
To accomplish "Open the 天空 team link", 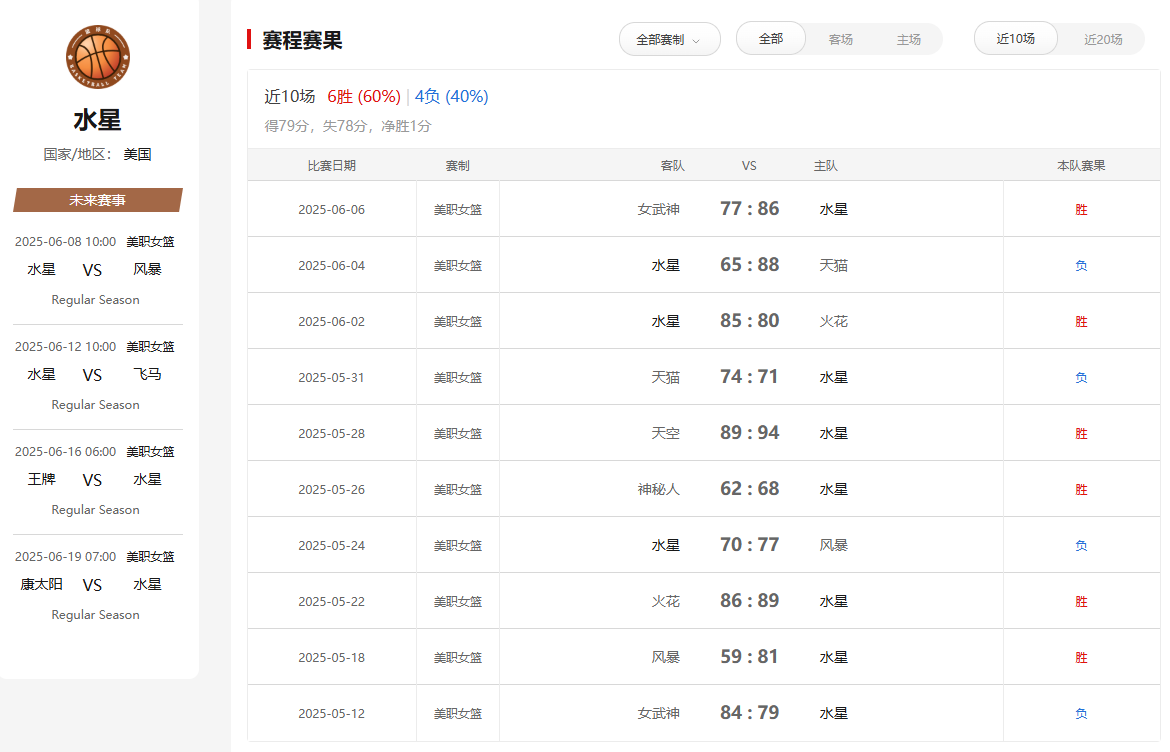I will click(665, 433).
